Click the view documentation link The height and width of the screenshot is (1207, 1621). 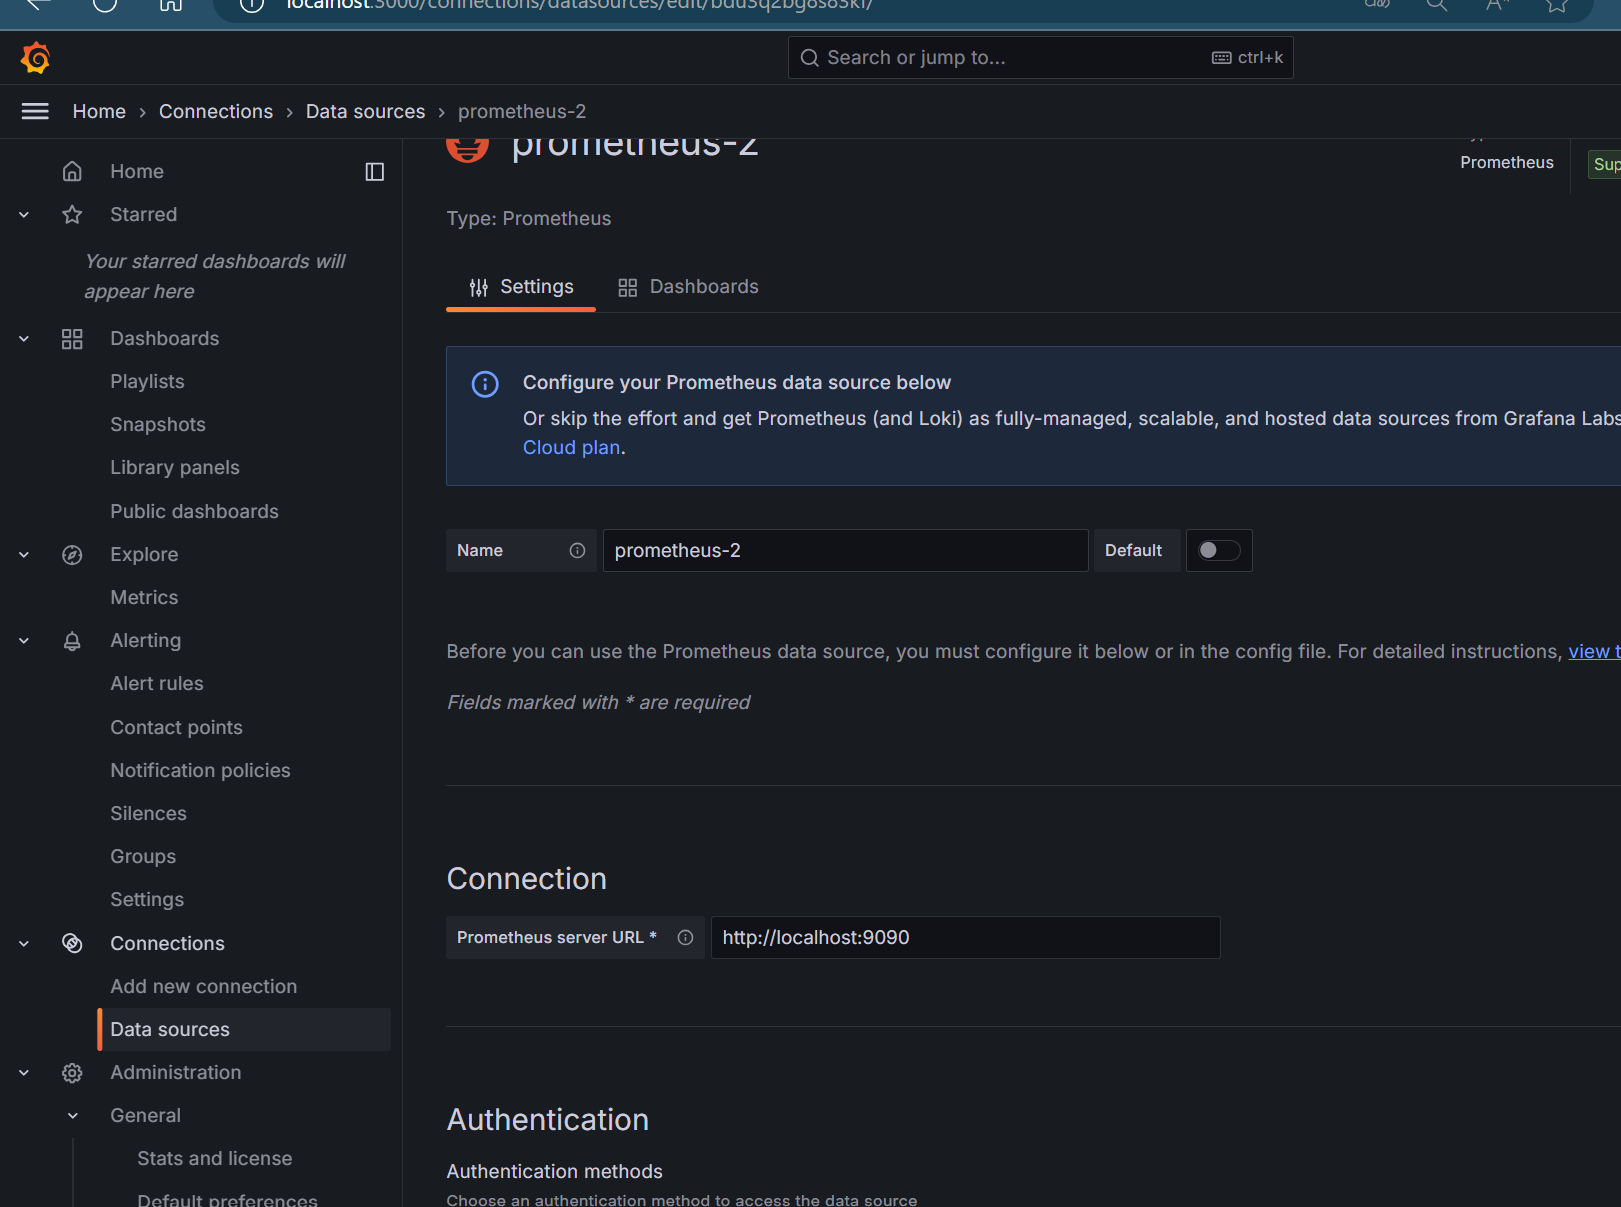tap(1594, 651)
